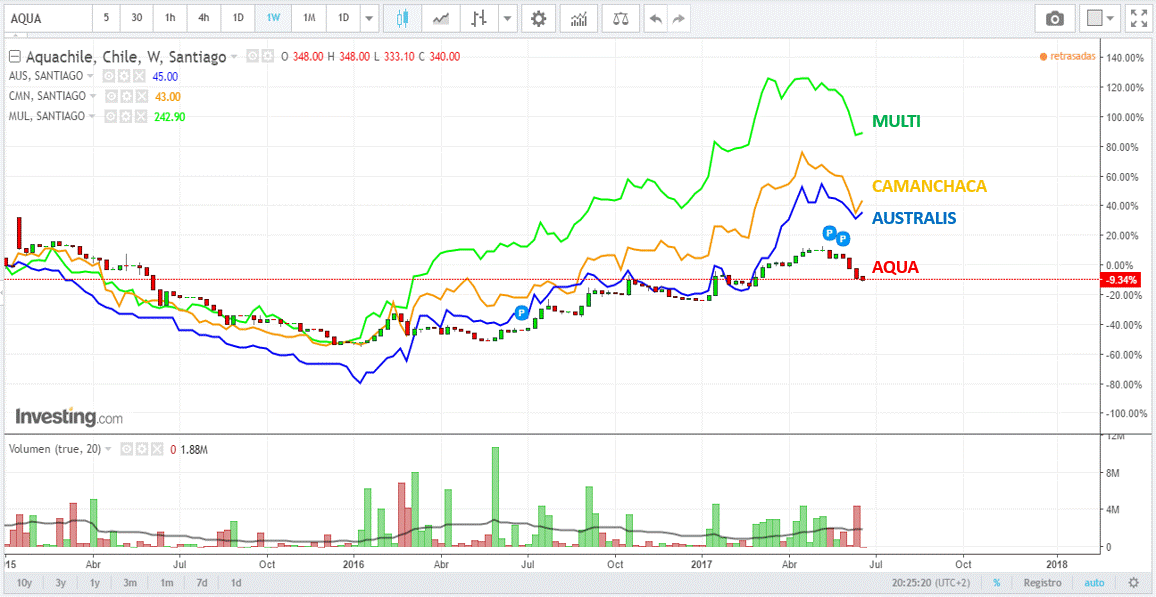
Task: Set the 10y date range
Action: click(24, 582)
